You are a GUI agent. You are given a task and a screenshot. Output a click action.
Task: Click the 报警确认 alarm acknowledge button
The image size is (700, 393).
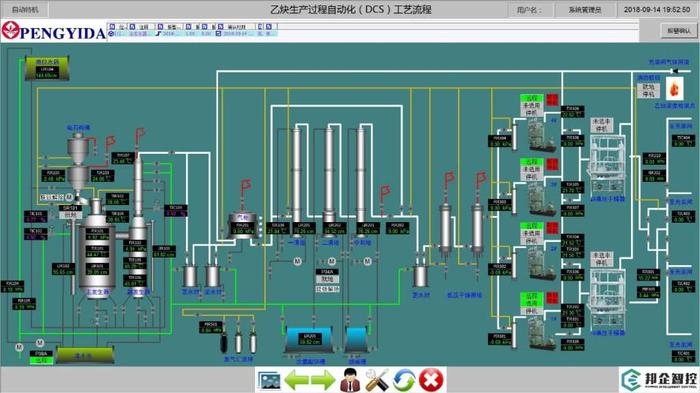(x=679, y=31)
